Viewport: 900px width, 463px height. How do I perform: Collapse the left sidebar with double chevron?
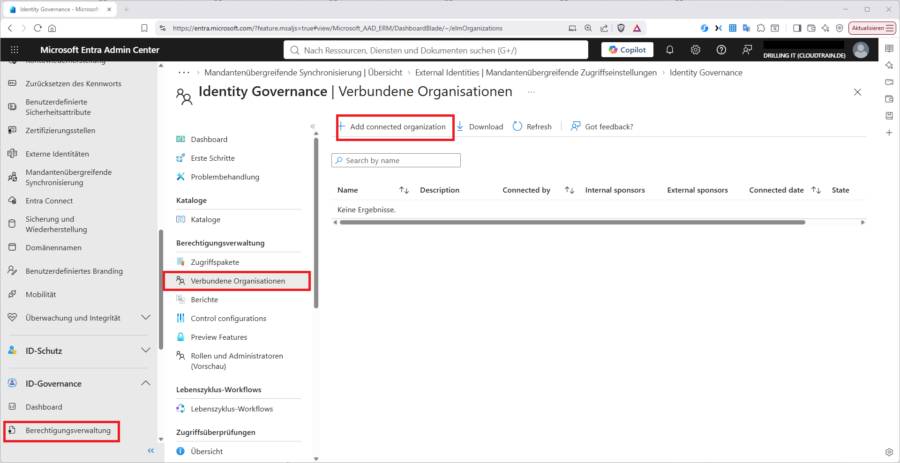(x=151, y=451)
